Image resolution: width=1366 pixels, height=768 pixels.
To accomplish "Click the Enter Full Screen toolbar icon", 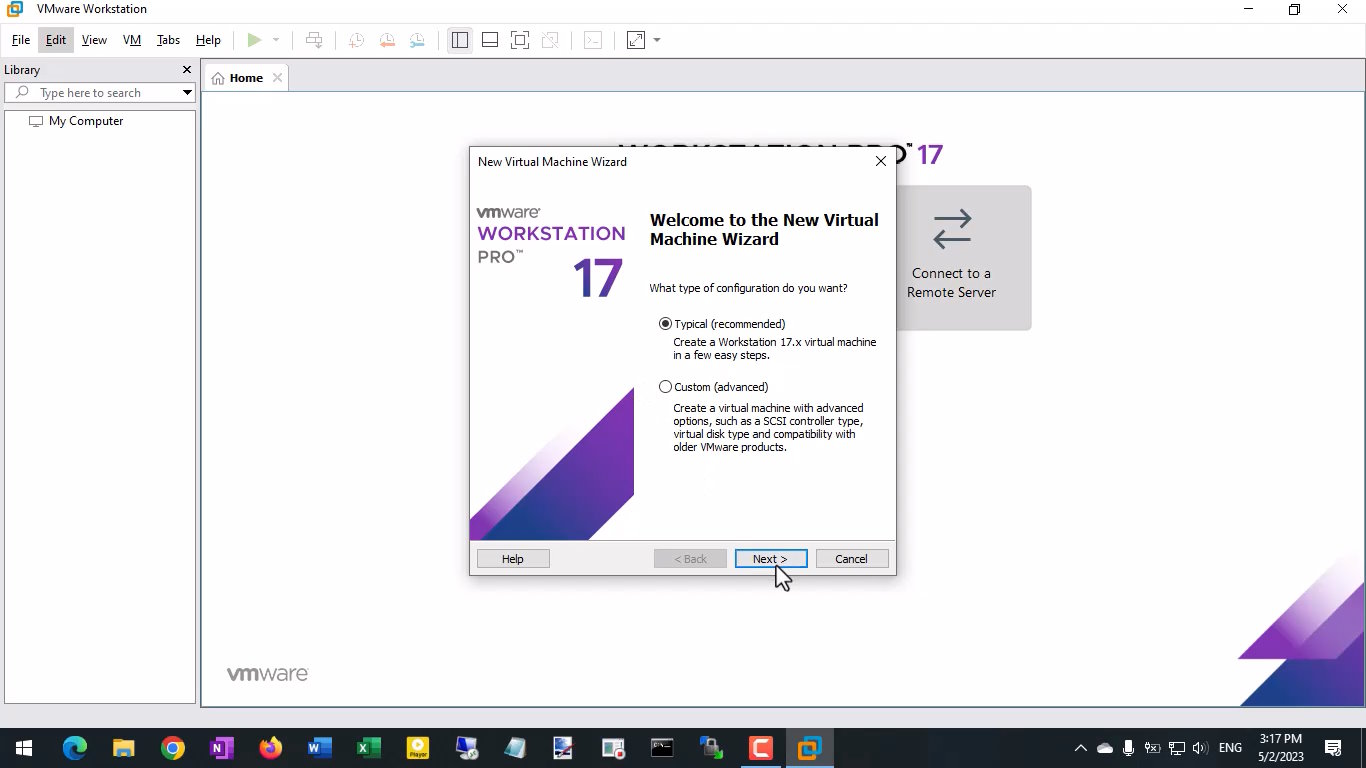I will [x=519, y=40].
